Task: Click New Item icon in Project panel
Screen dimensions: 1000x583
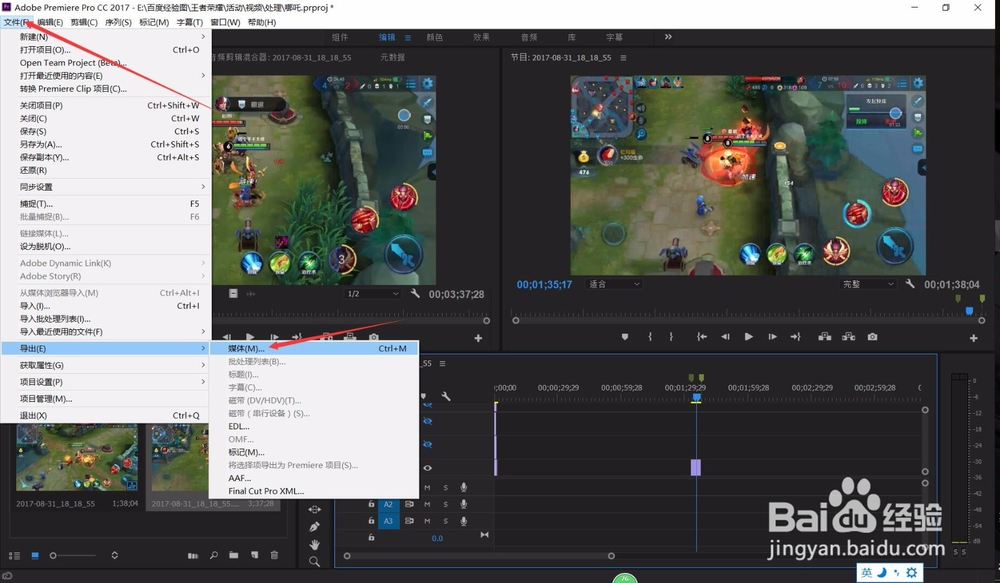Action: (x=254, y=556)
